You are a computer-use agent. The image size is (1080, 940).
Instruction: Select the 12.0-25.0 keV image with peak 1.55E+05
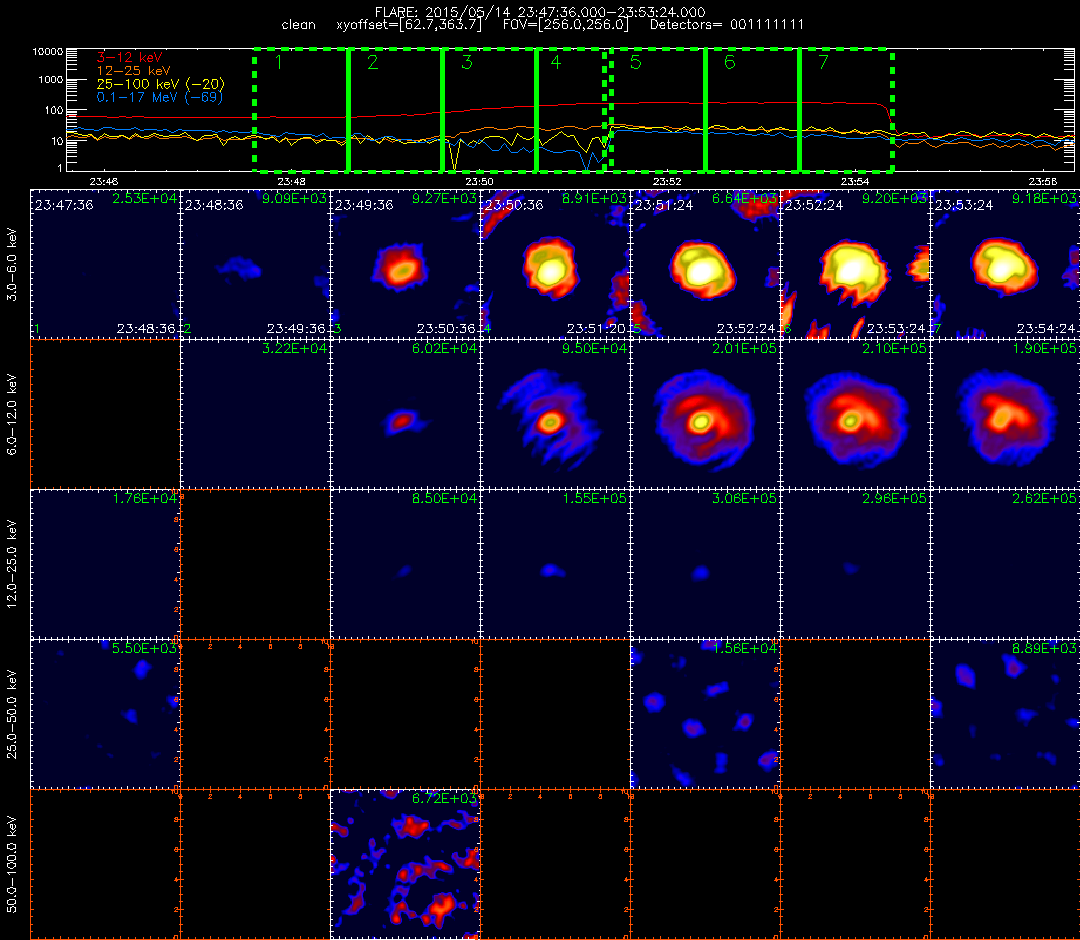[556, 564]
